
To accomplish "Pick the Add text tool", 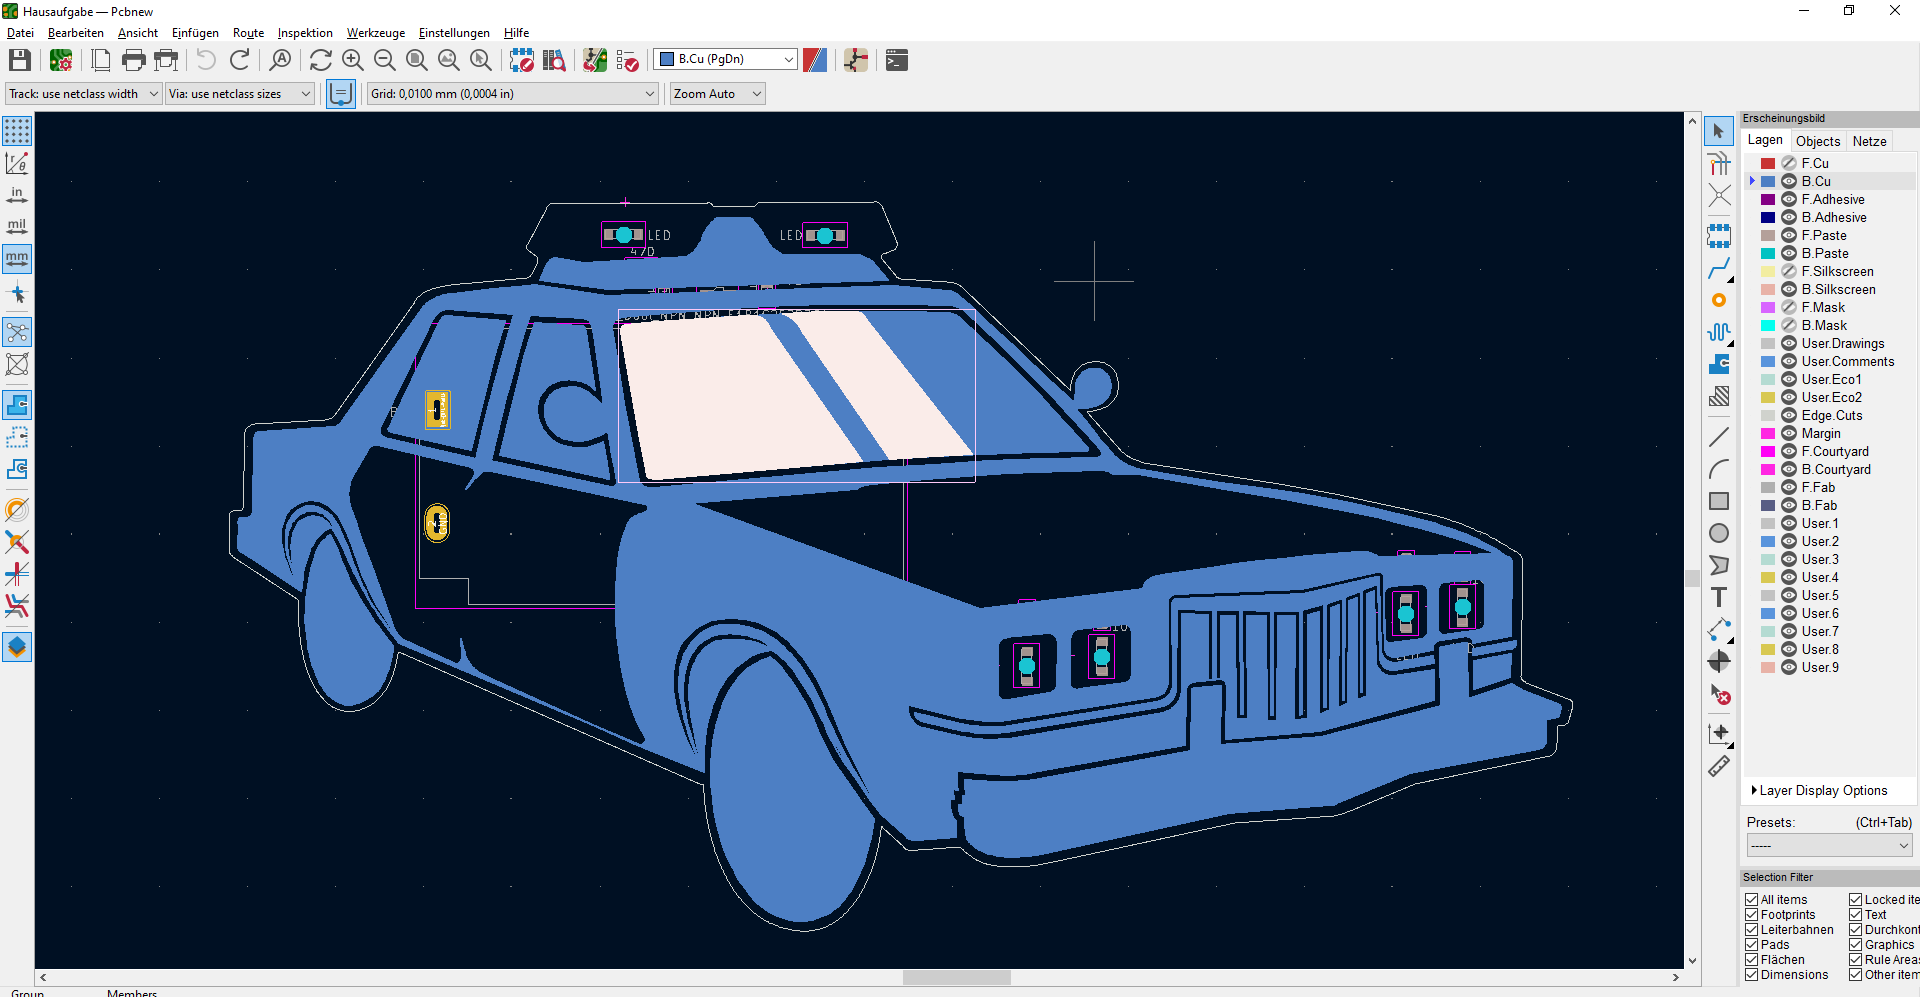I will [1718, 597].
